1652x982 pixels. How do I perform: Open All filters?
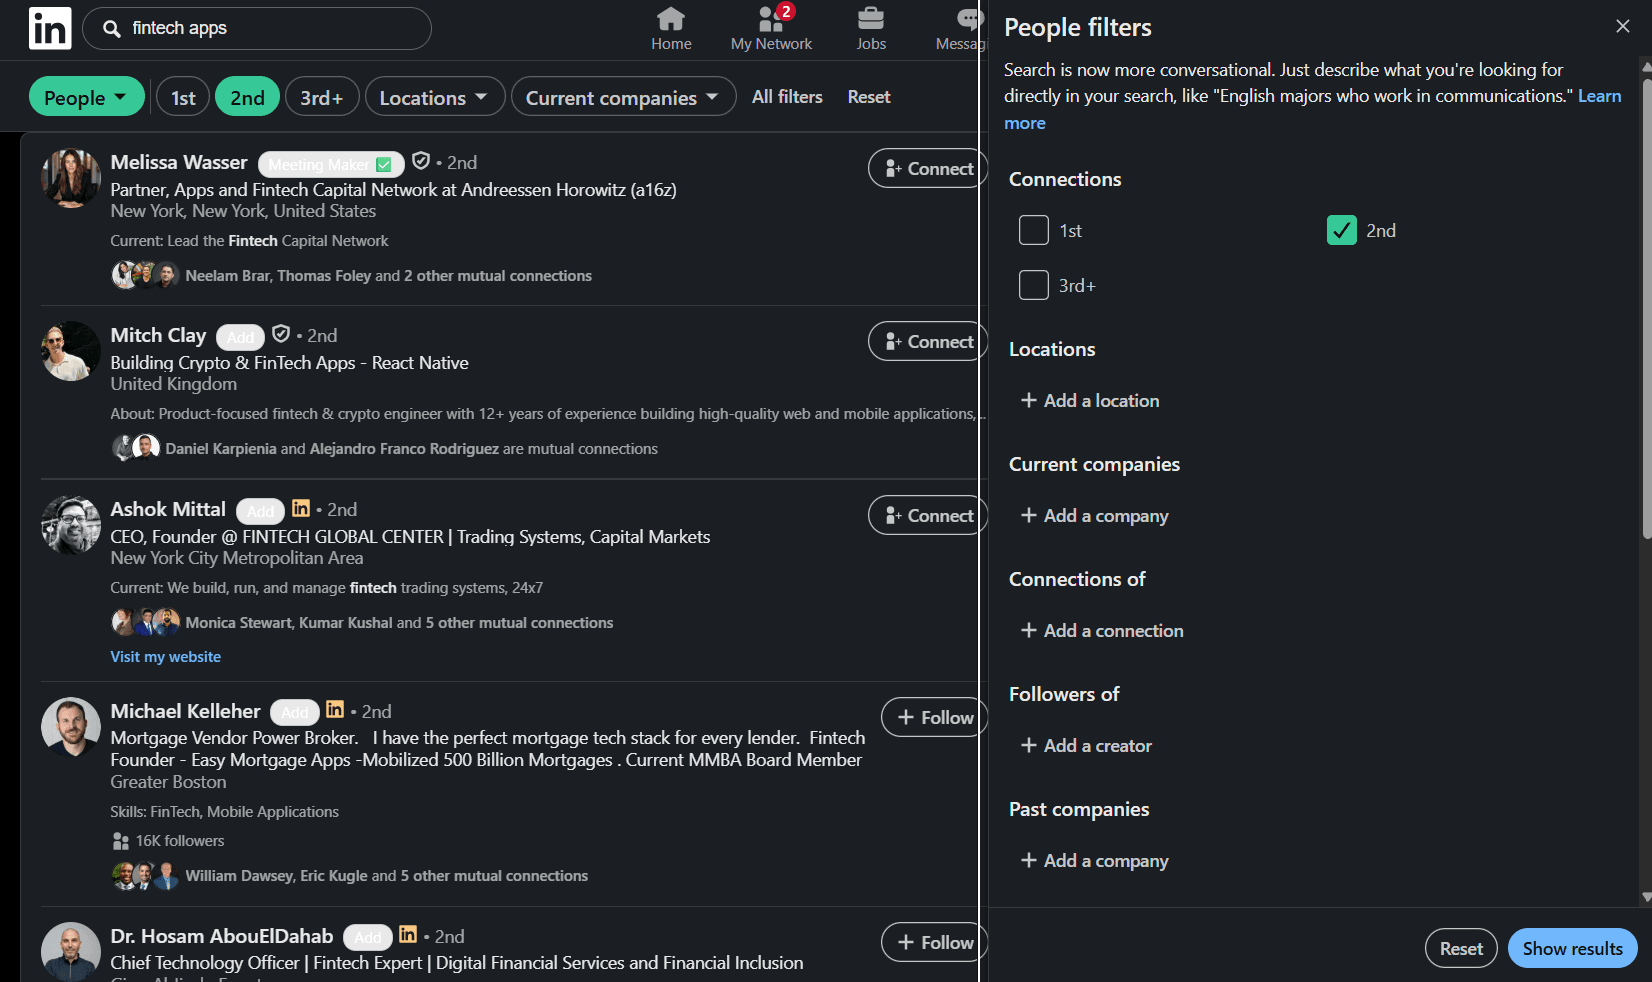(x=786, y=96)
